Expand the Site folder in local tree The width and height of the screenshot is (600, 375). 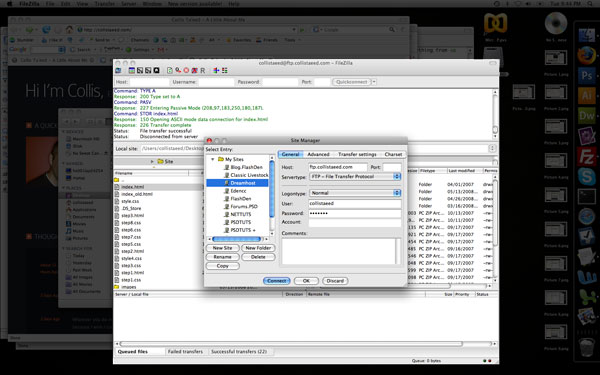152,161
